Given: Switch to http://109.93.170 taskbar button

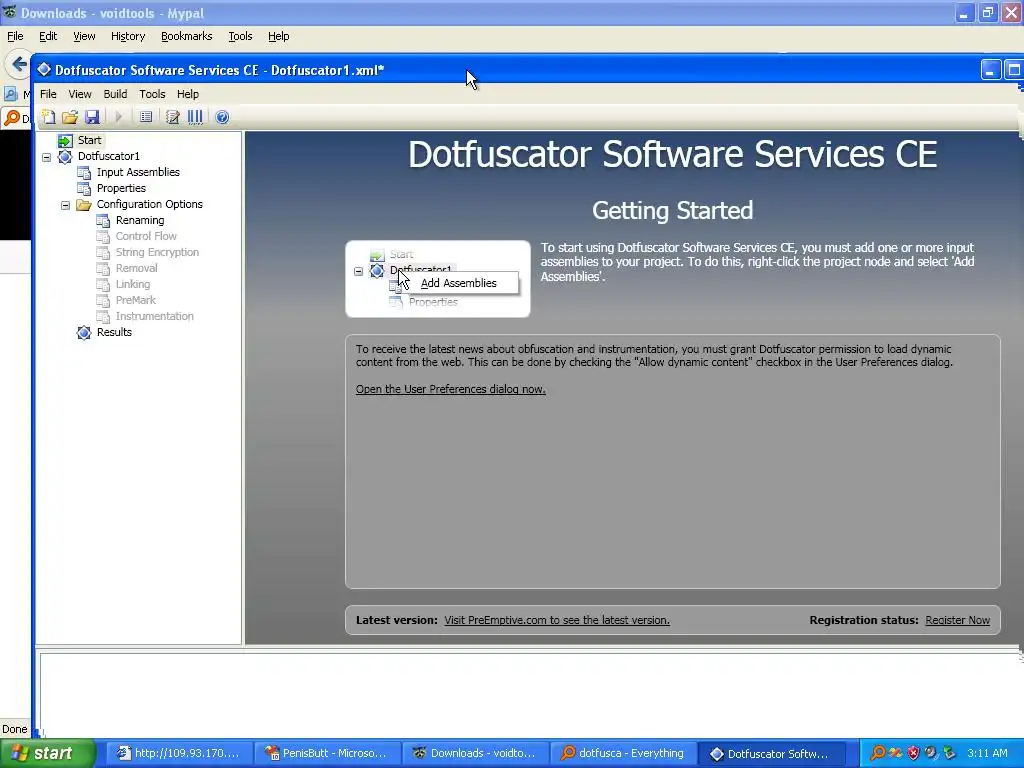Looking at the screenshot, I should point(178,753).
